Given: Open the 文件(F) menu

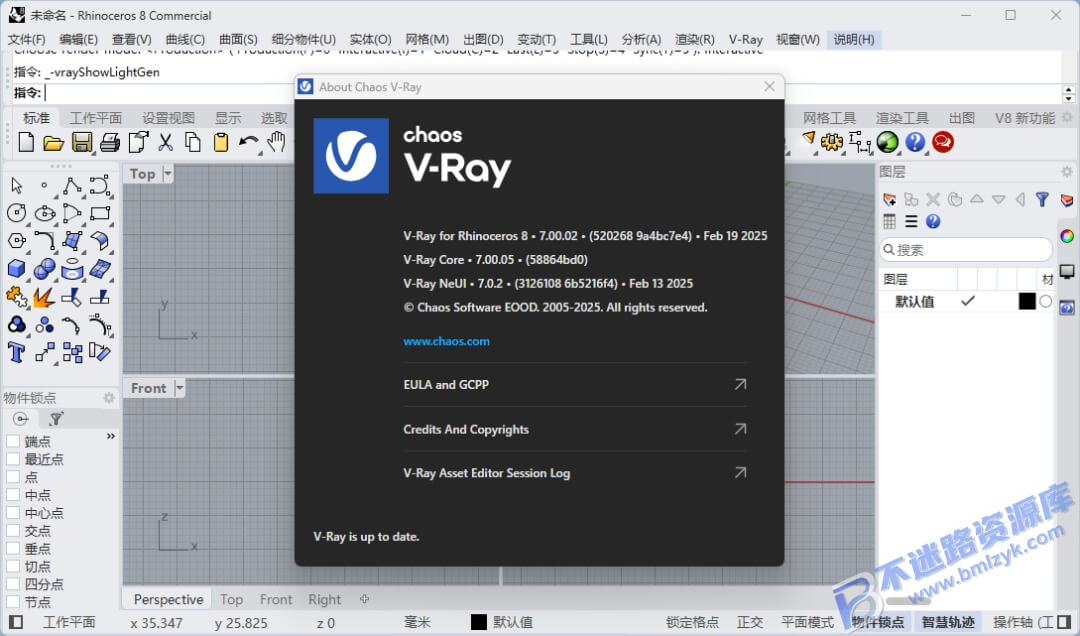Looking at the screenshot, I should point(26,39).
